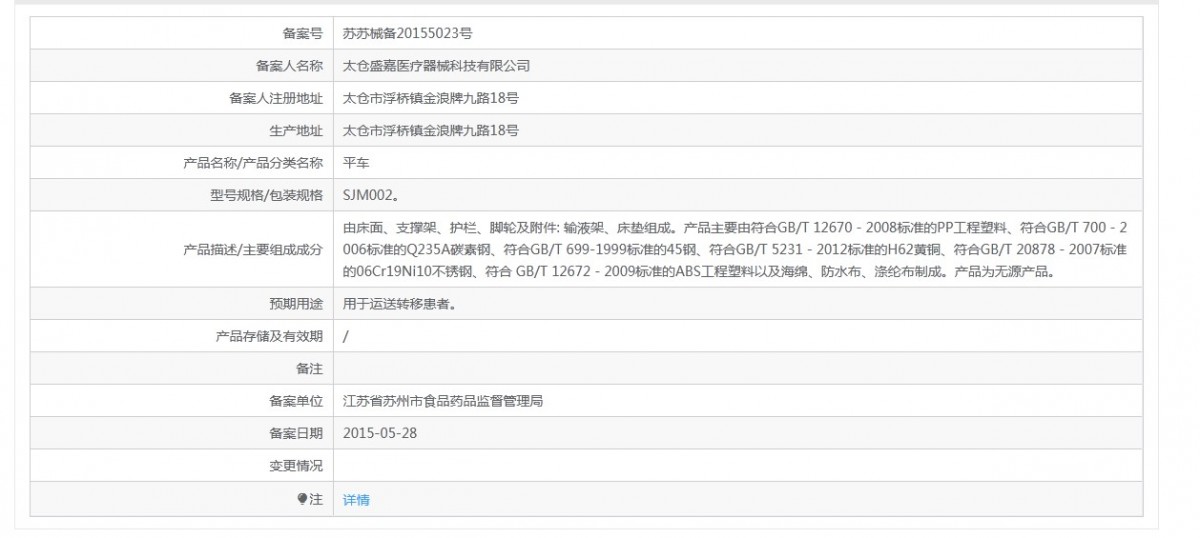Click the bullet icon beside 注 label

303,499
